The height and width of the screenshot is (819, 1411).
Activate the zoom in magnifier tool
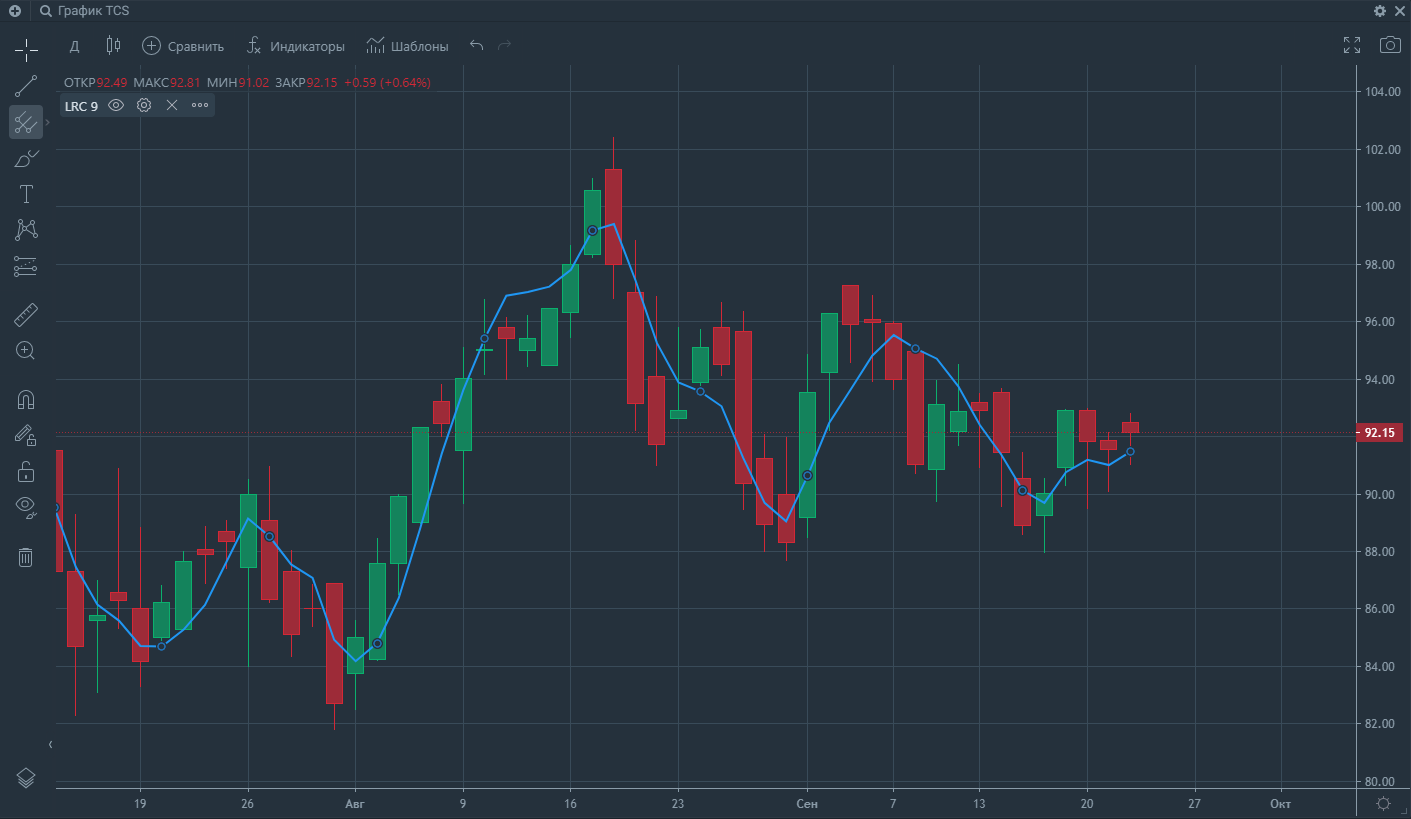(x=26, y=350)
